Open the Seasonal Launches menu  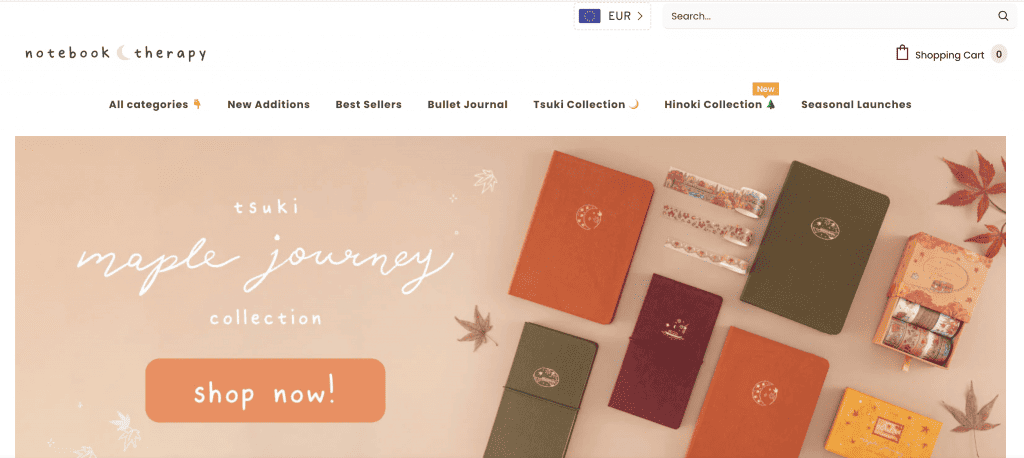coord(856,105)
